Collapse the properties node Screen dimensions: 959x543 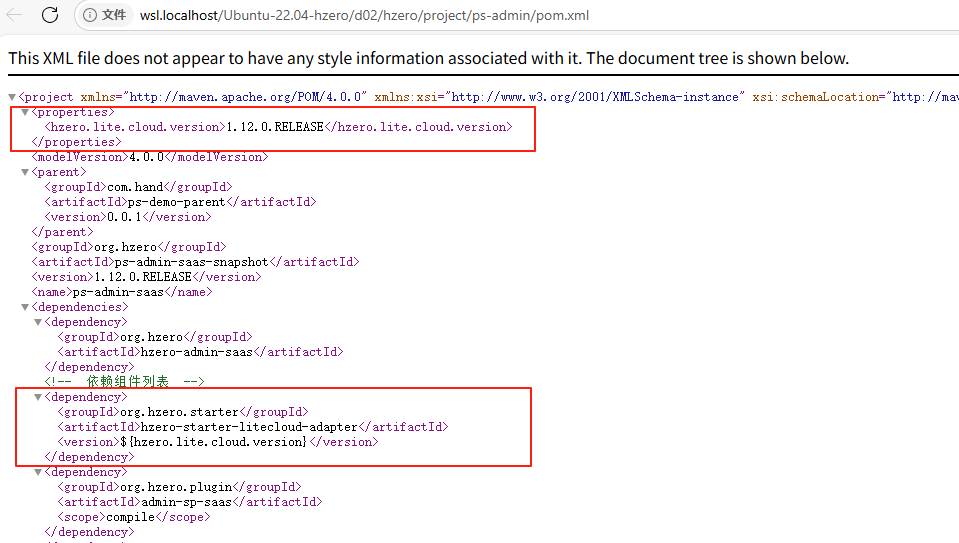point(25,112)
